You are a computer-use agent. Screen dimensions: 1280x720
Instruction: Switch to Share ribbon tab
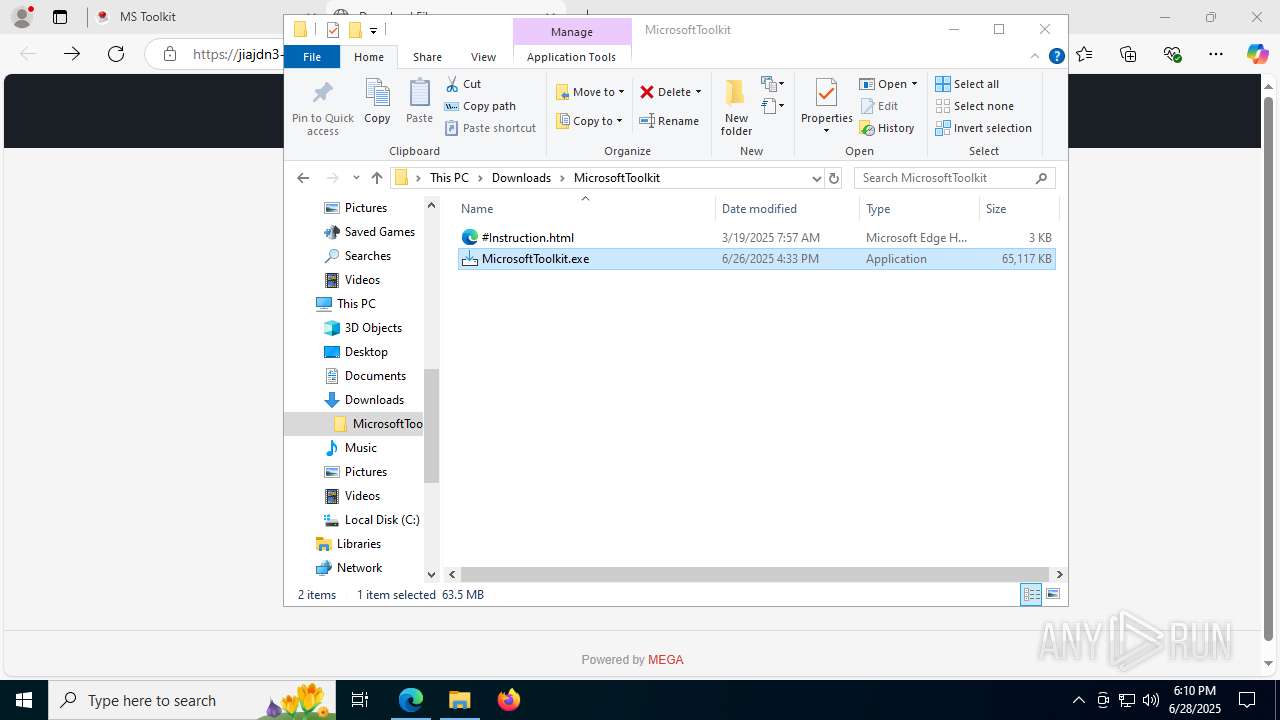point(427,57)
